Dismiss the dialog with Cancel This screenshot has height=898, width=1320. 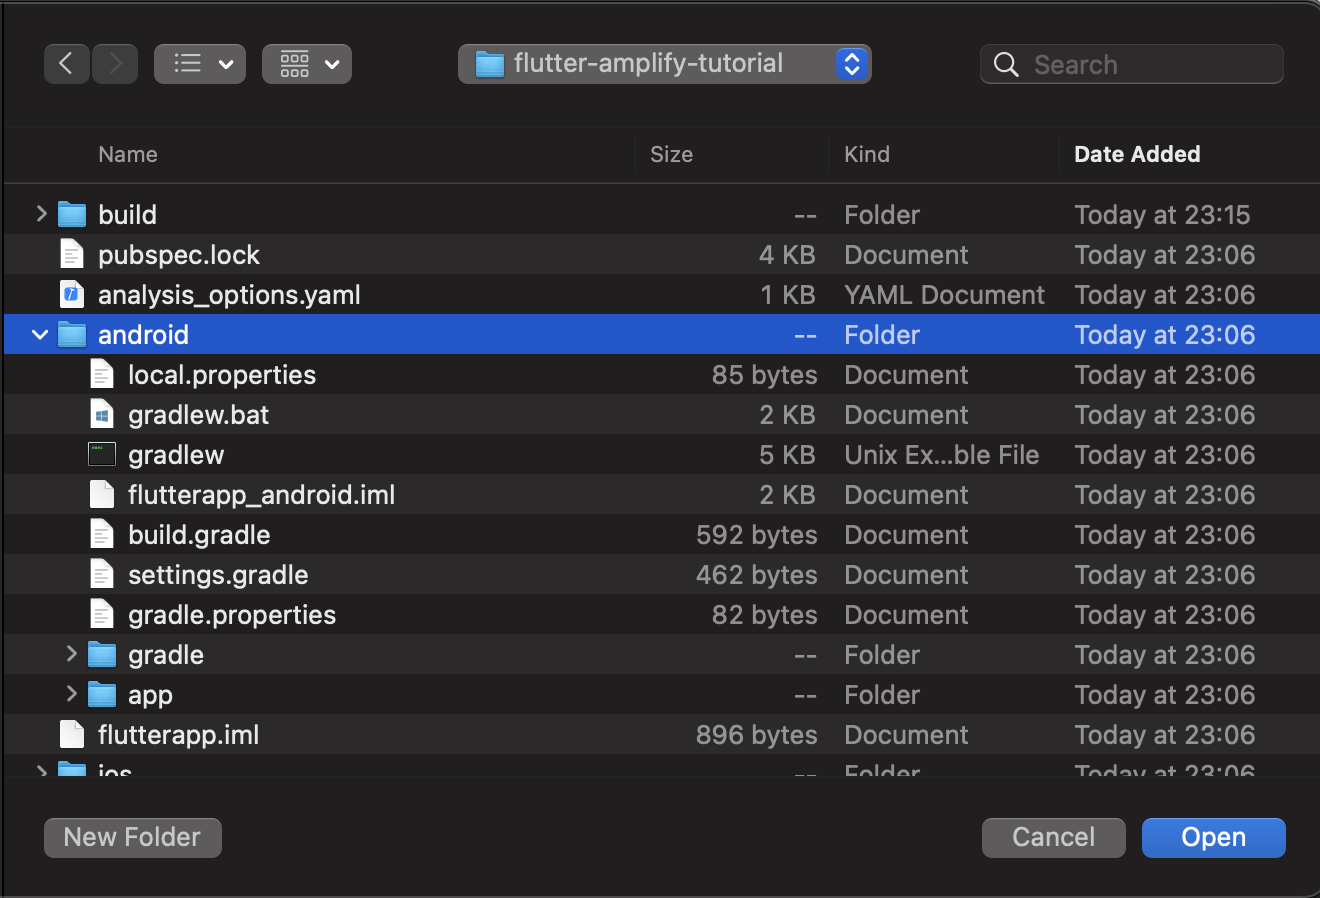click(x=1053, y=837)
